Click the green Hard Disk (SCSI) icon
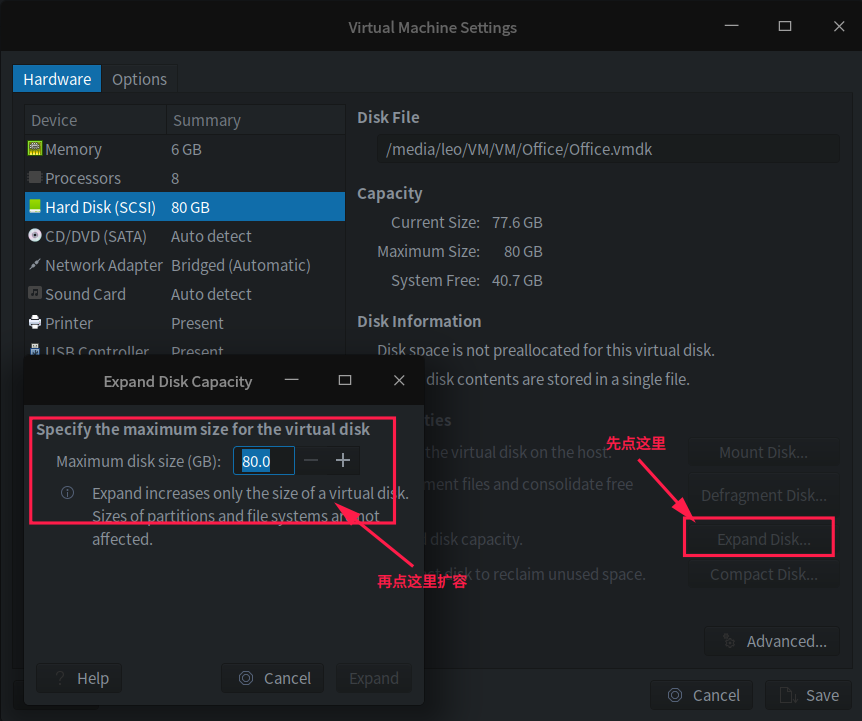862x721 pixels. click(35, 207)
